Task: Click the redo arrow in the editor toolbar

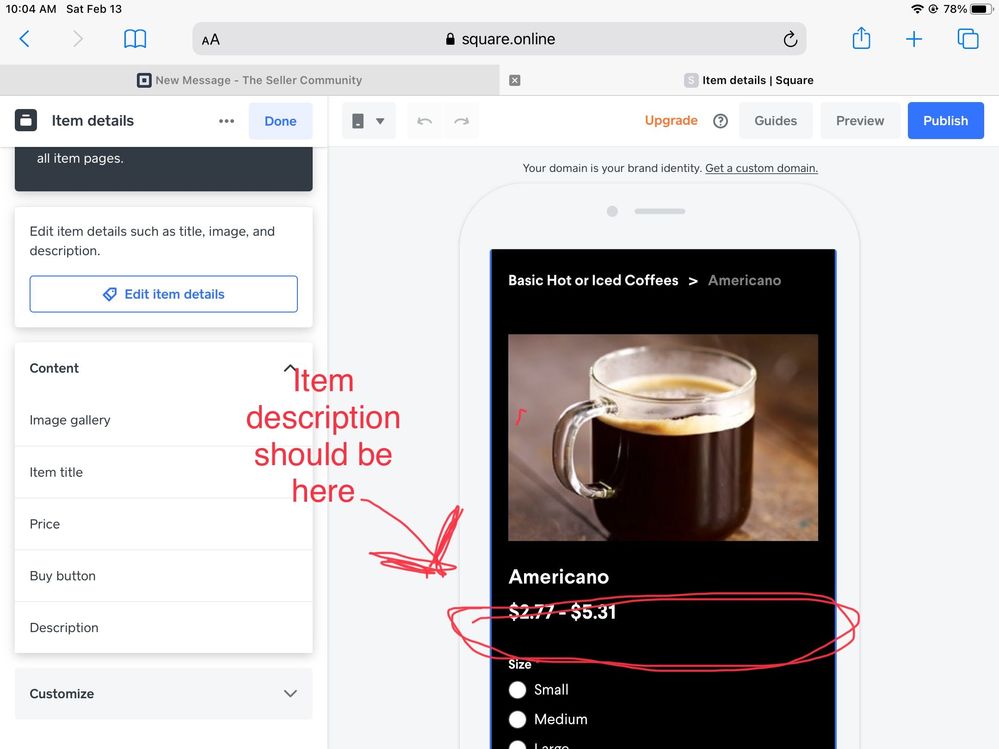Action: click(x=461, y=121)
